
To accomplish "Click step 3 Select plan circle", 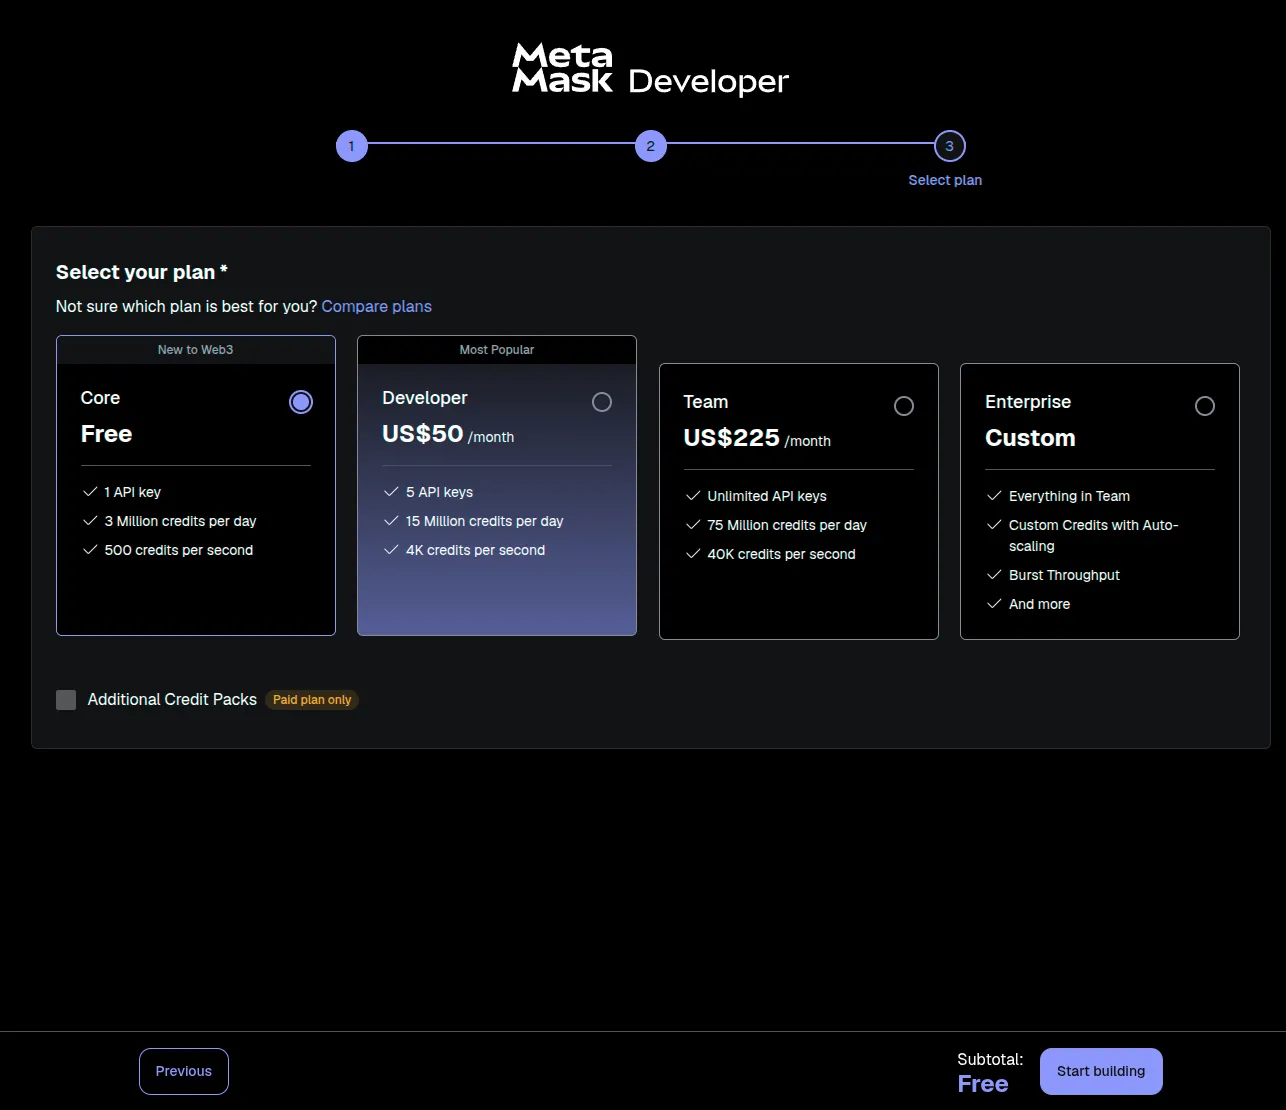I will pyautogui.click(x=948, y=145).
